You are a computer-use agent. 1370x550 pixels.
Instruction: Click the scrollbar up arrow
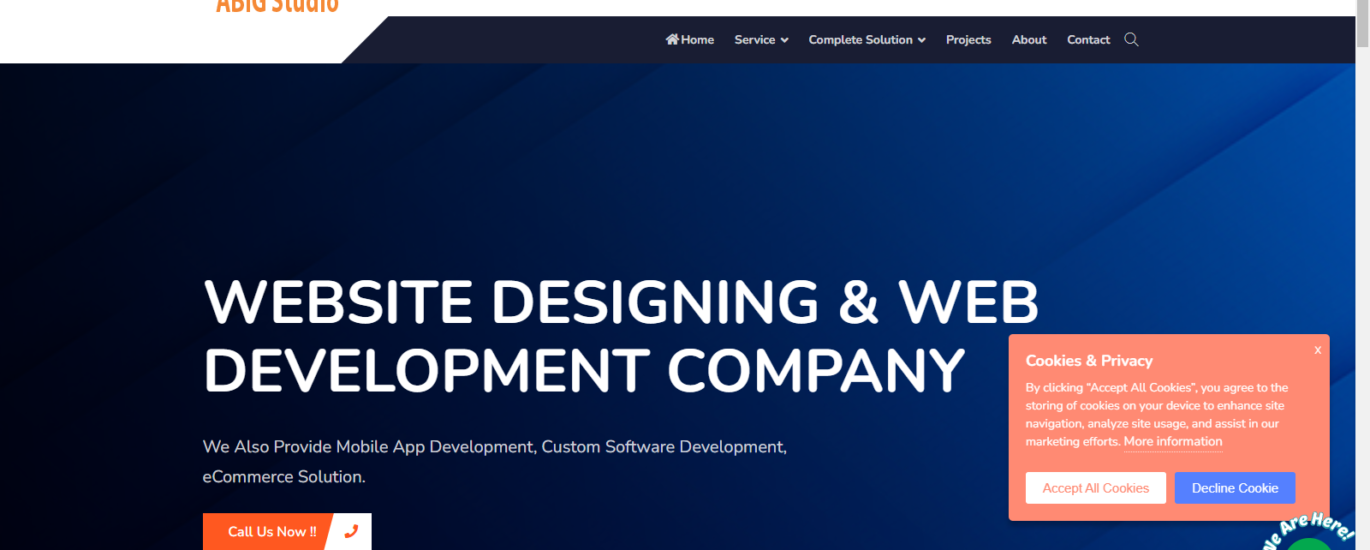tap(1361, 7)
